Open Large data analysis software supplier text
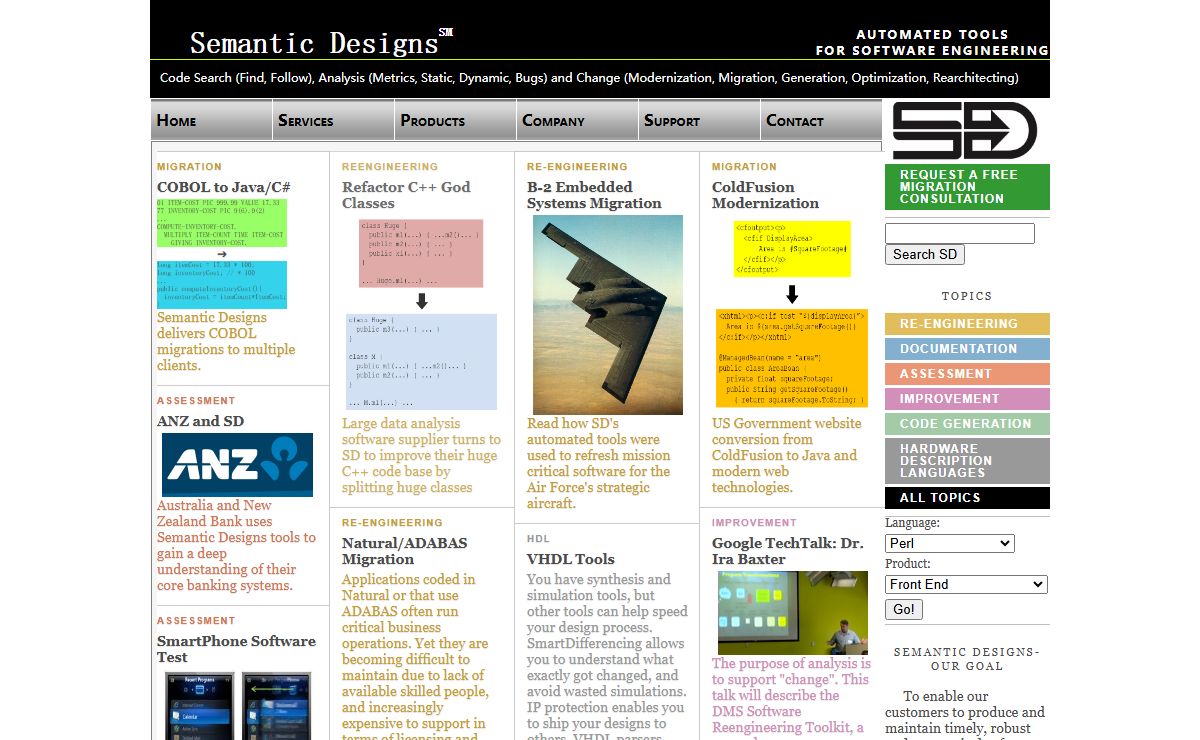 421,456
